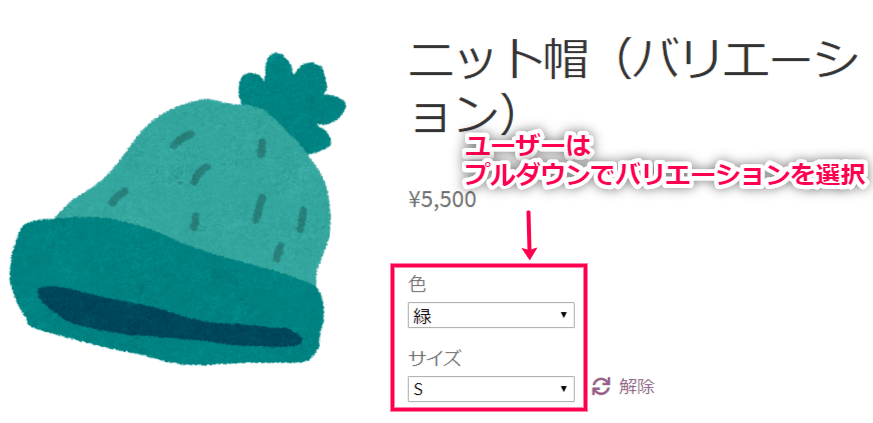Click the selected S value text
The width and height of the screenshot is (873, 423).
[418, 389]
